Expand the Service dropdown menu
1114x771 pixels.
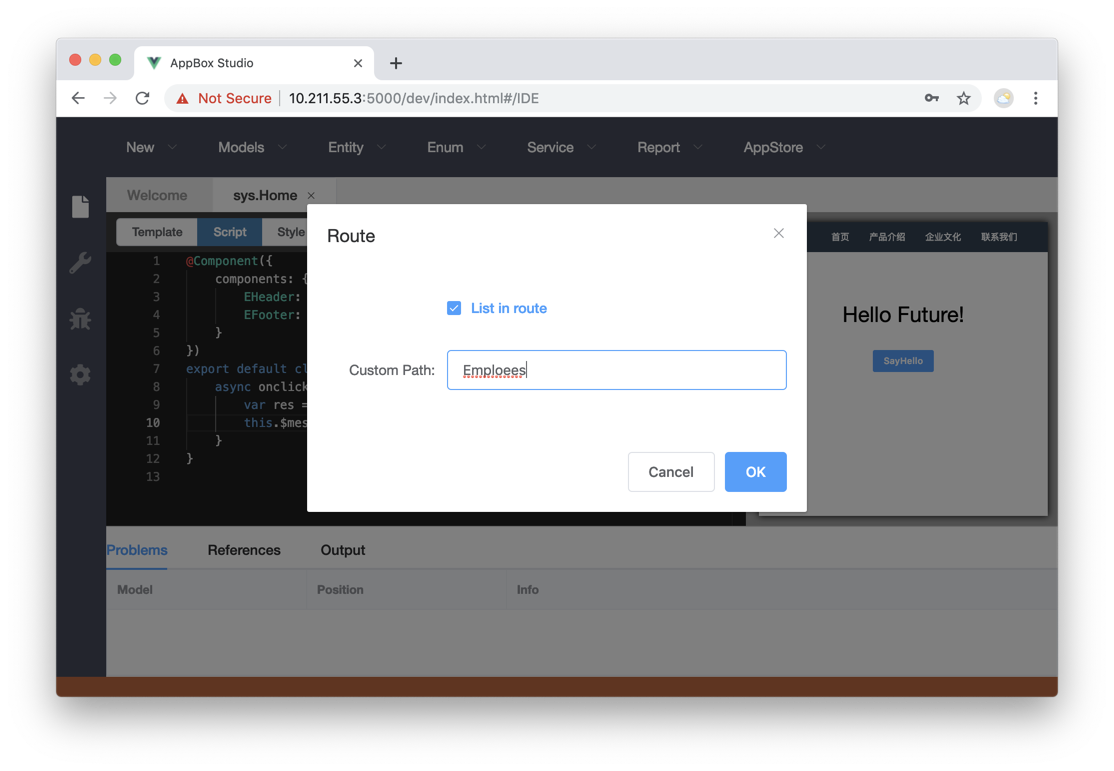pyautogui.click(x=561, y=147)
